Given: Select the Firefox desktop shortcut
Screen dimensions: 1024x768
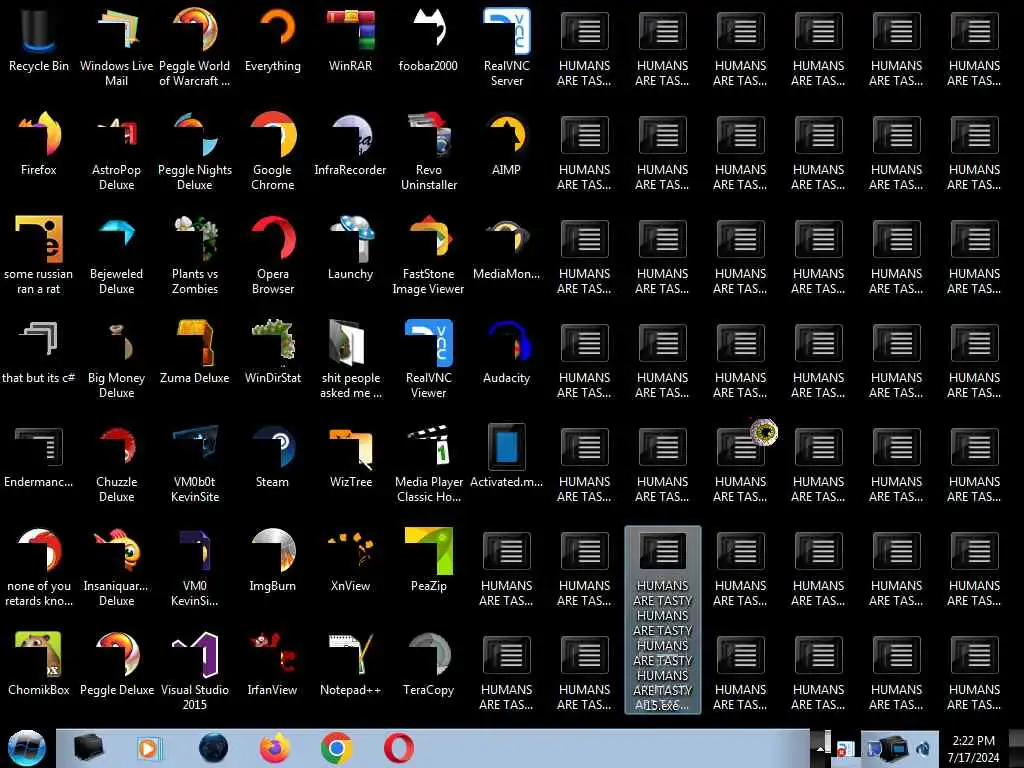Looking at the screenshot, I should point(39,144).
